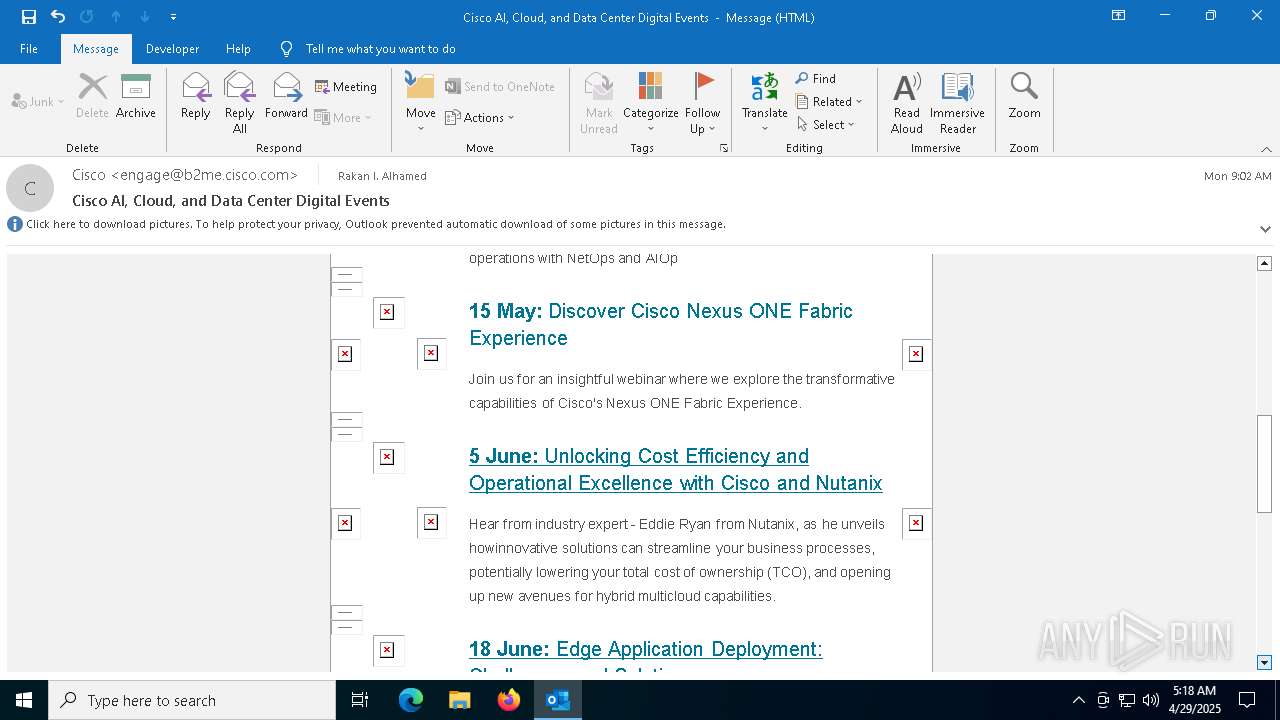Viewport: 1280px width, 720px height.
Task: Save the message with the floppy disk icon
Action: click(x=29, y=16)
